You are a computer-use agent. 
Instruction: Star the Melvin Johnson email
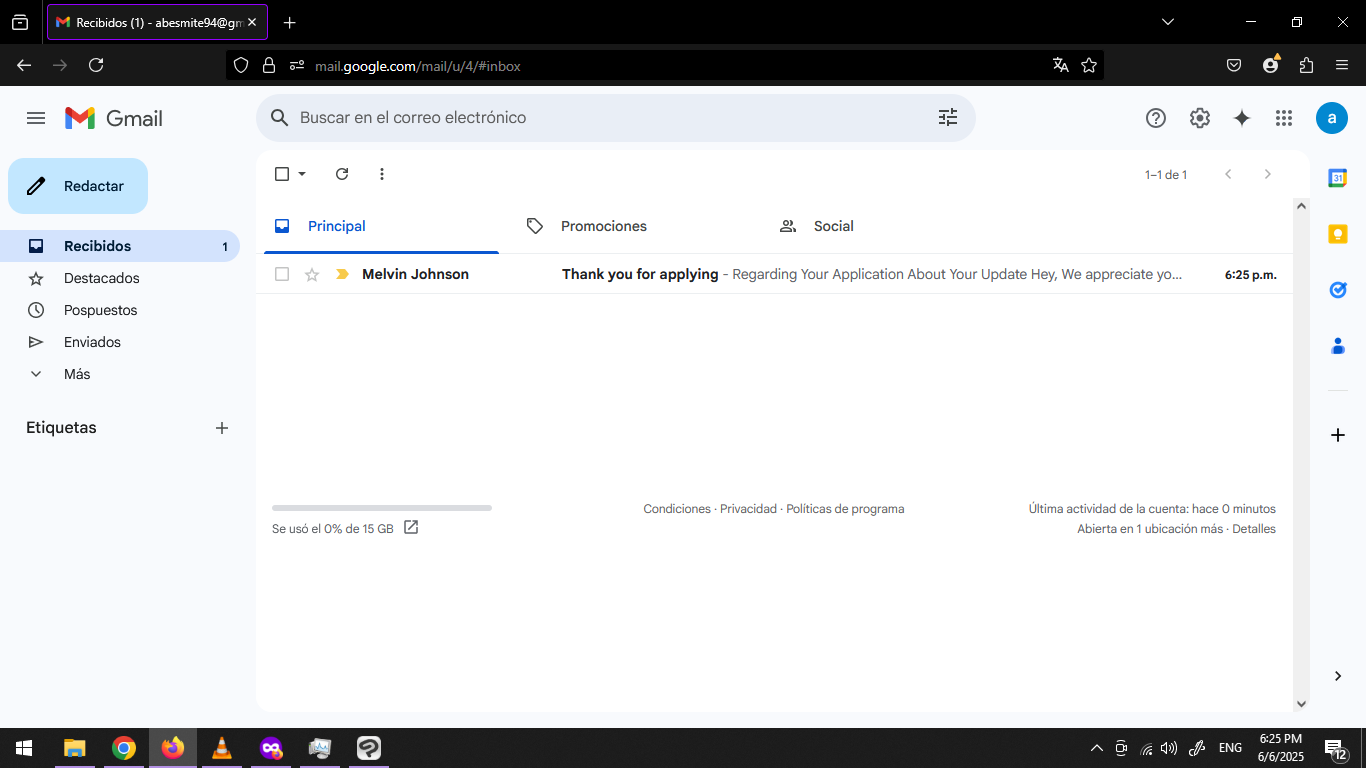click(x=312, y=274)
